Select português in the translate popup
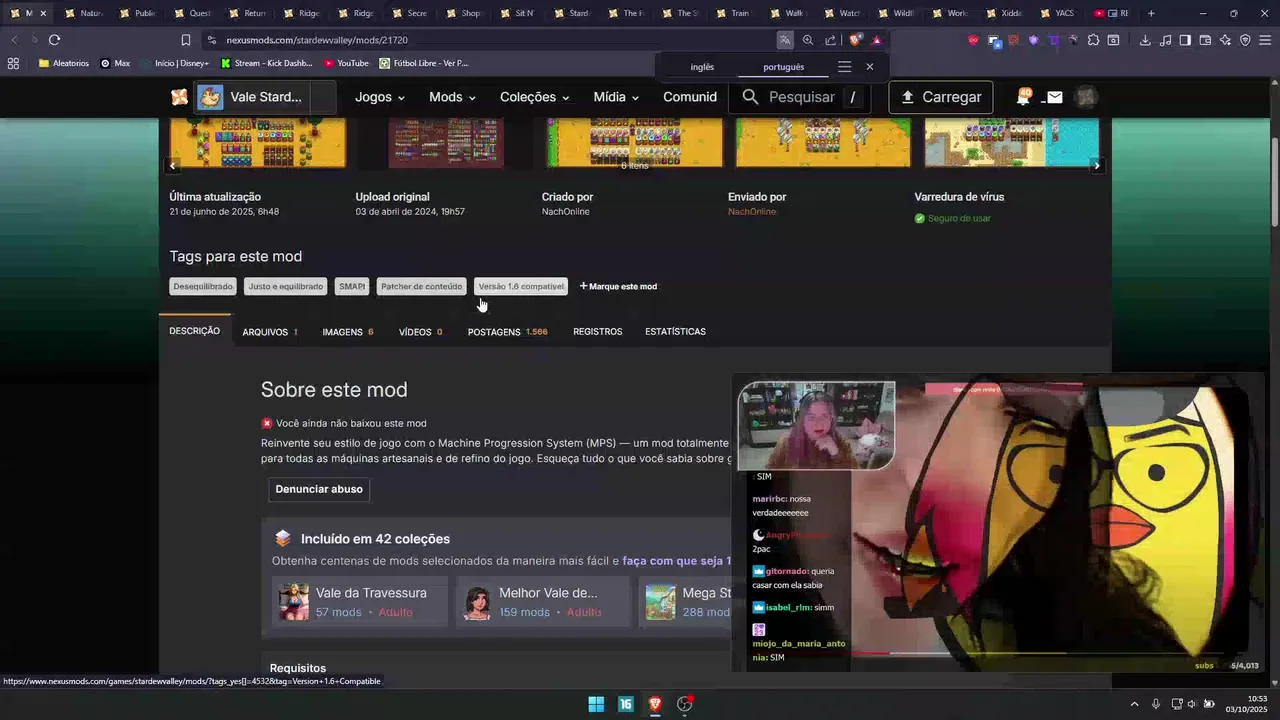 click(x=783, y=67)
